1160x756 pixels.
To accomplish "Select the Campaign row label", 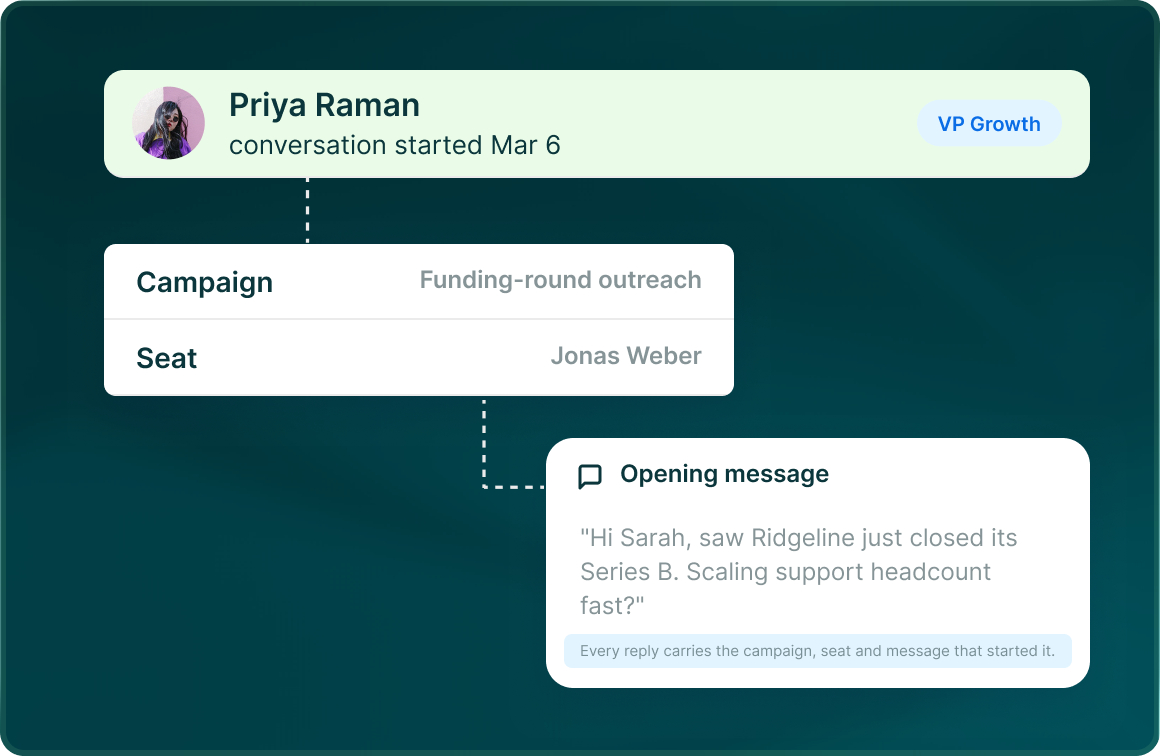I will 204,283.
